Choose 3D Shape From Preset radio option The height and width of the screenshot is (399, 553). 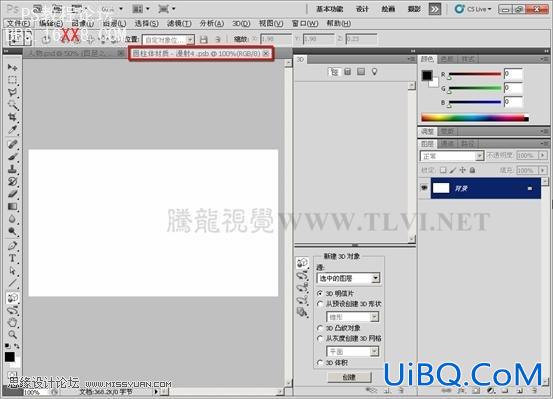tap(320, 303)
